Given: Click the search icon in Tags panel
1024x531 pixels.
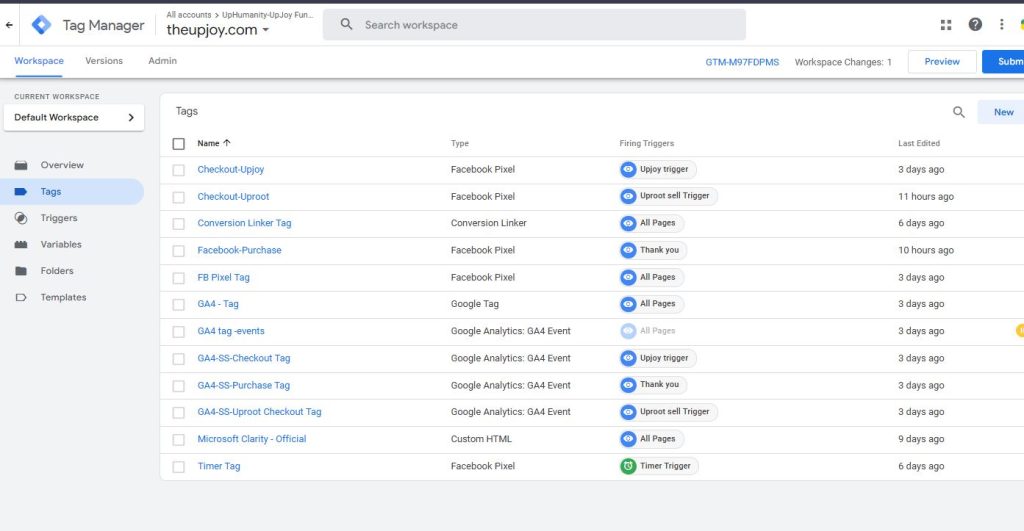Looking at the screenshot, I should (958, 112).
